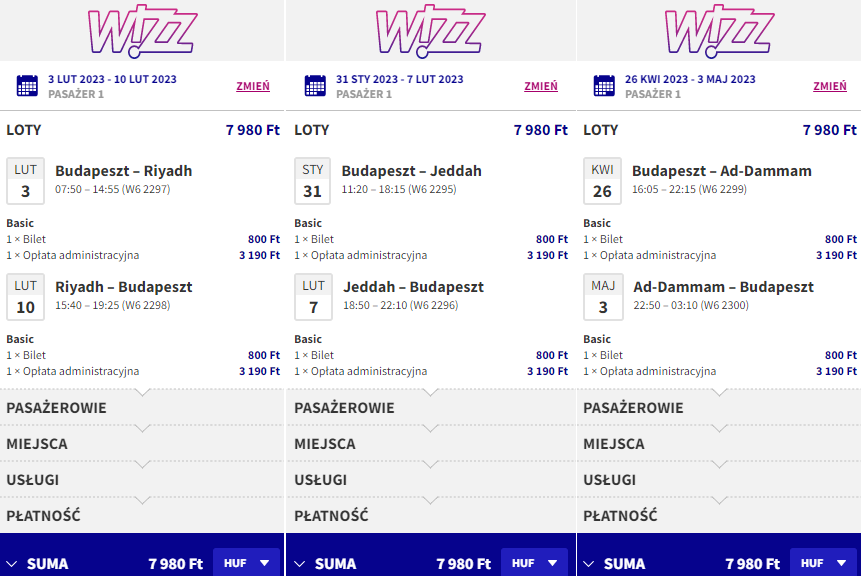Image resolution: width=861 pixels, height=576 pixels.
Task: Open ZMIEŃ link for the Jeddah trip dates
Action: 541,86
